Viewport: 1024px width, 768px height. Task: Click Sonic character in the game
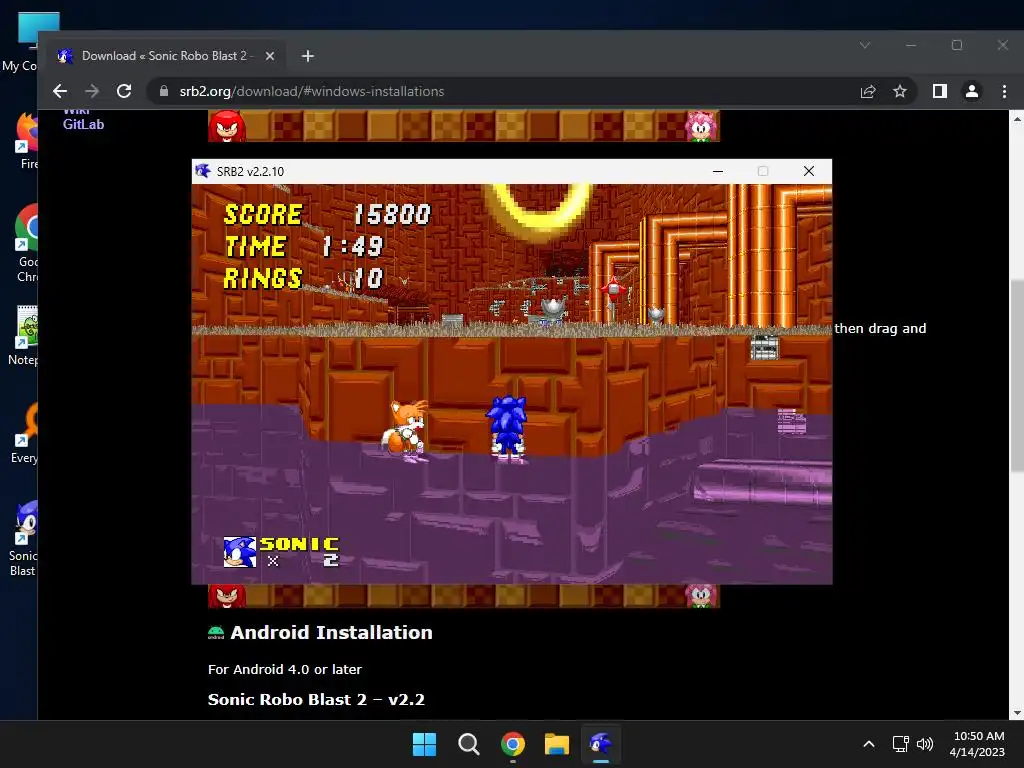[x=507, y=428]
